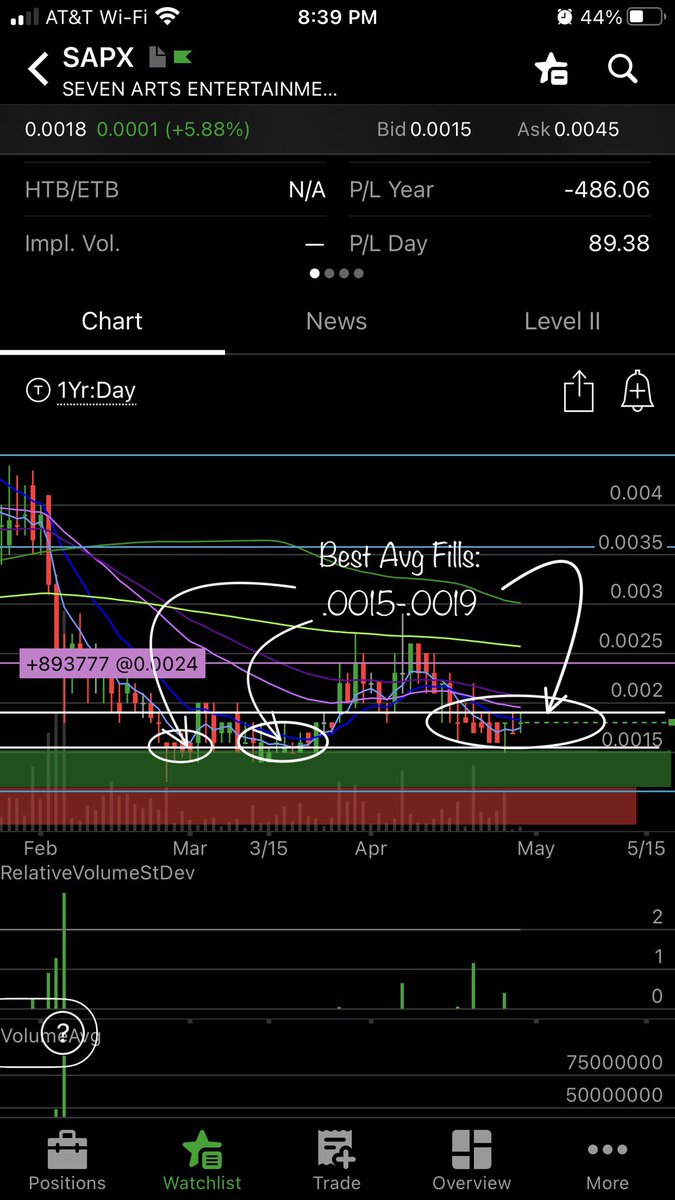
Task: Open the Positions briefcase tab
Action: [x=66, y=1160]
